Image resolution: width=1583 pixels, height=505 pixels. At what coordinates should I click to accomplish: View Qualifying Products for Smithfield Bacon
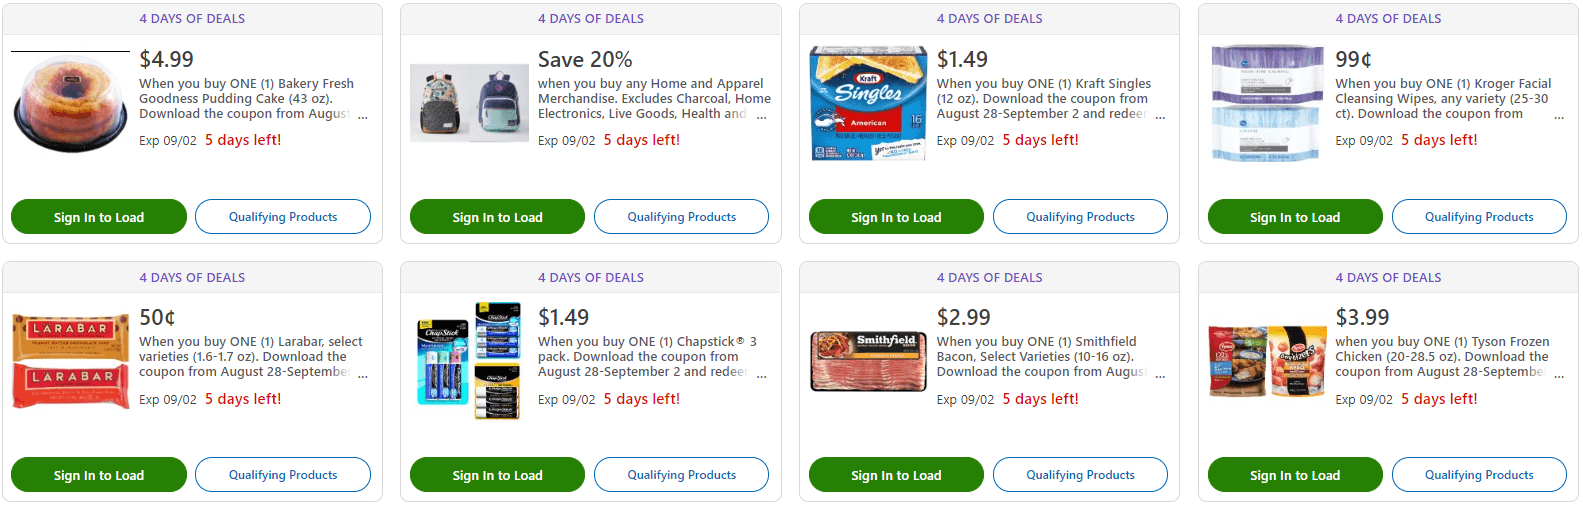pyautogui.click(x=1080, y=475)
